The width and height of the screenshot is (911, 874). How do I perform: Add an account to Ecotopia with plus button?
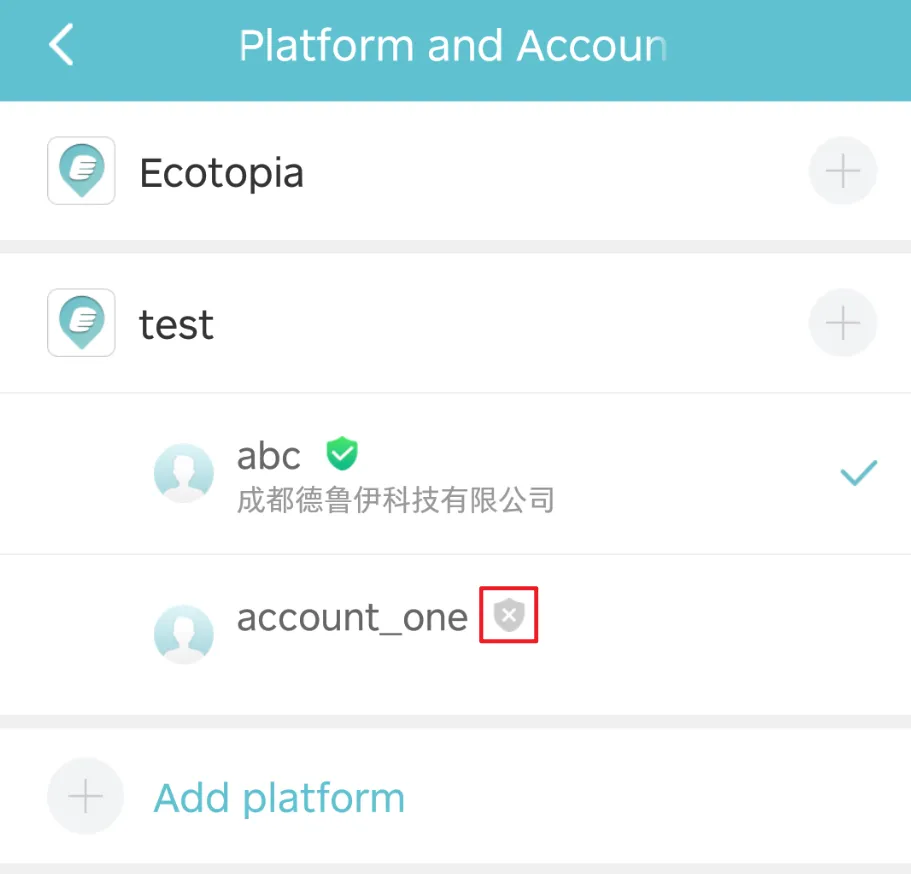843,171
